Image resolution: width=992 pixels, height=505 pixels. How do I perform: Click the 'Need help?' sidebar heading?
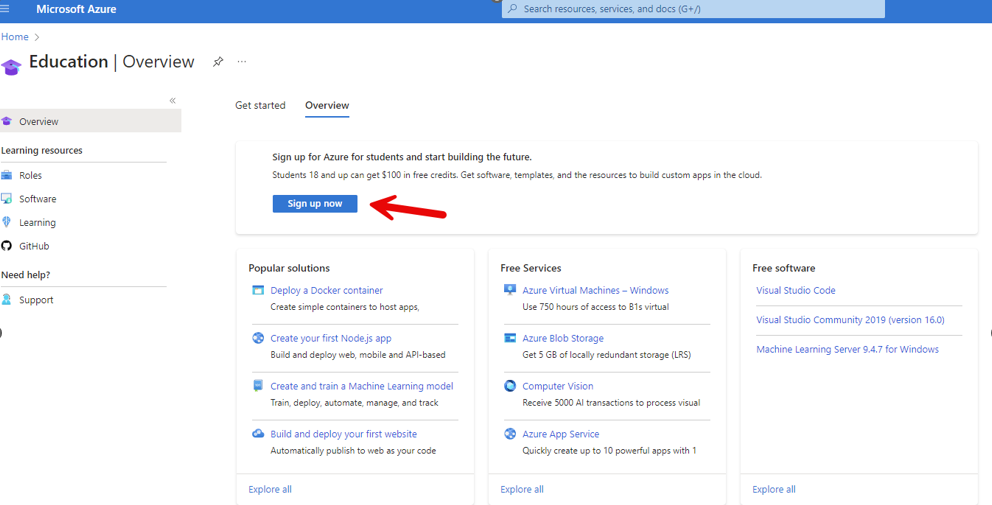click(26, 275)
